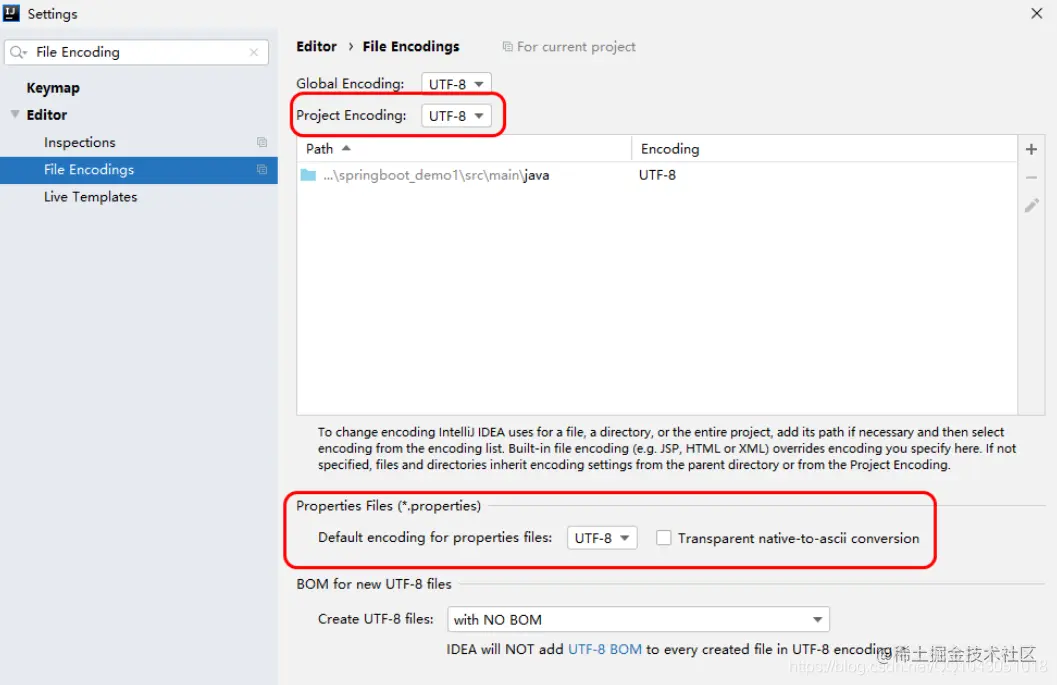Screen dimensions: 1057x685
Task: Collapse the Editor tree node
Action: 15,114
